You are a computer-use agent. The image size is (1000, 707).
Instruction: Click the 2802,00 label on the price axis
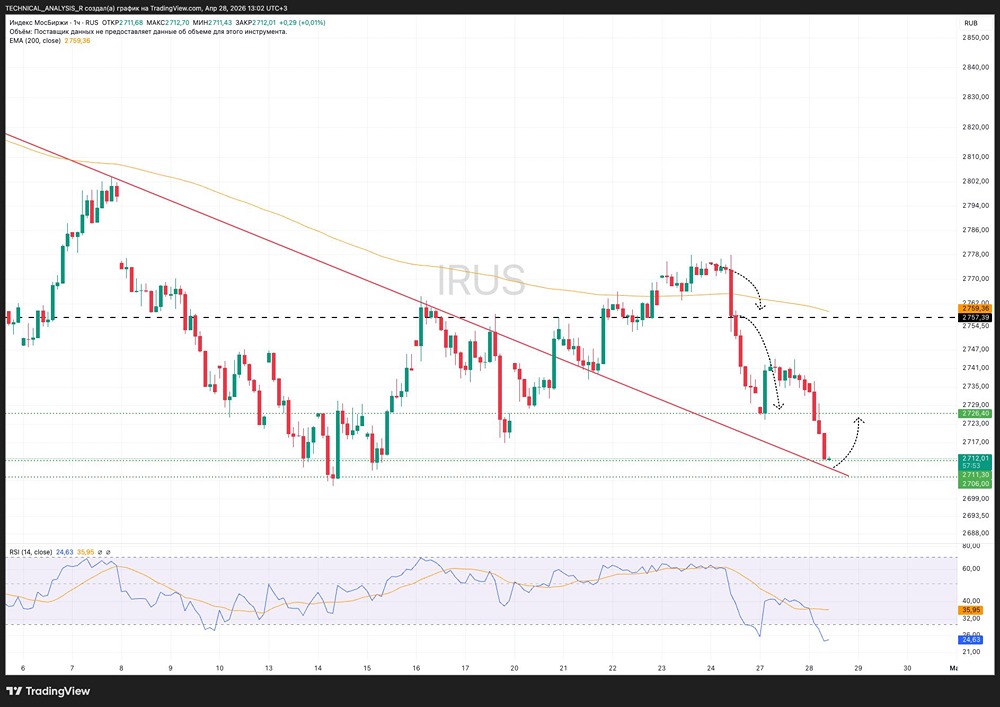[975, 181]
